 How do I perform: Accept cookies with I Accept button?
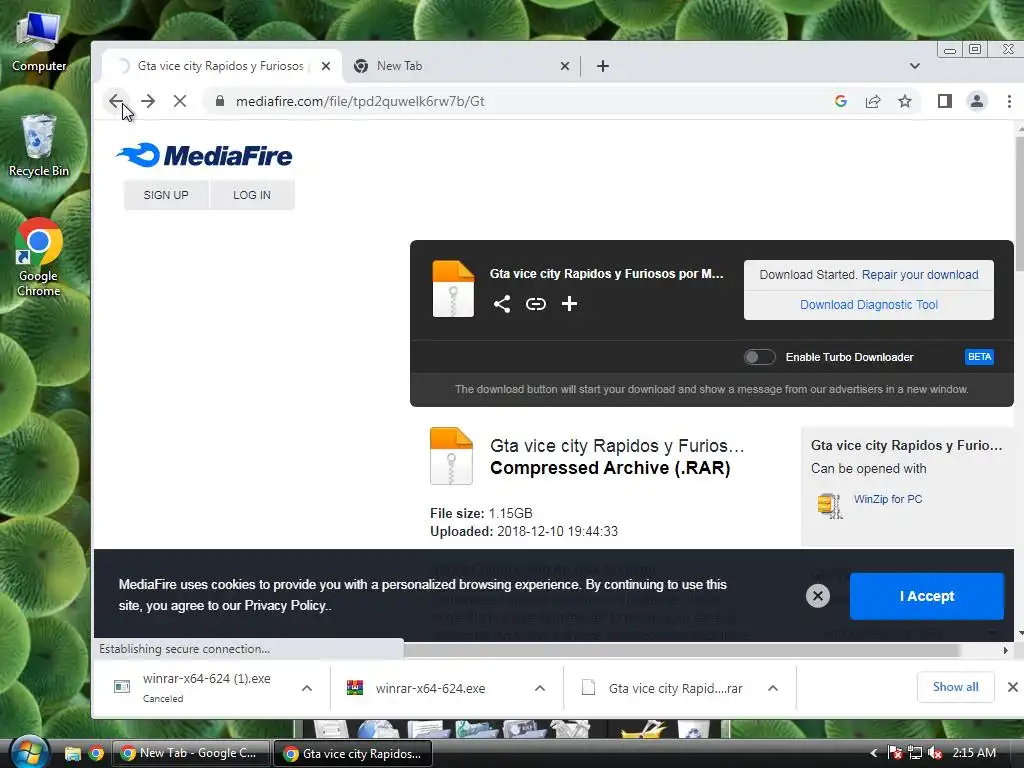click(x=926, y=596)
